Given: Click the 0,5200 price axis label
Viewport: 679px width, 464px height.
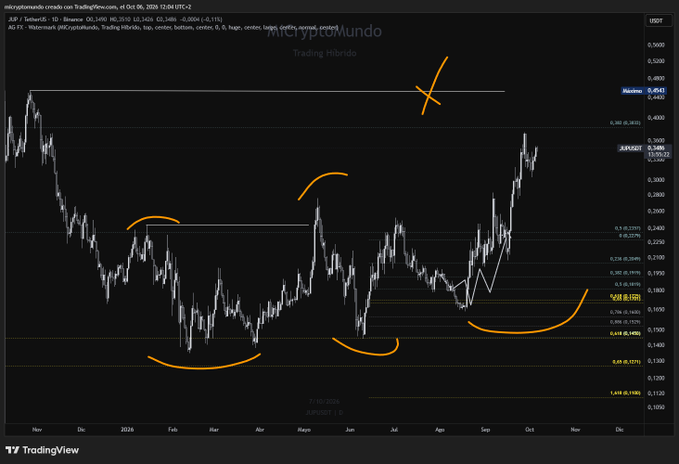Looking at the screenshot, I should (656, 61).
